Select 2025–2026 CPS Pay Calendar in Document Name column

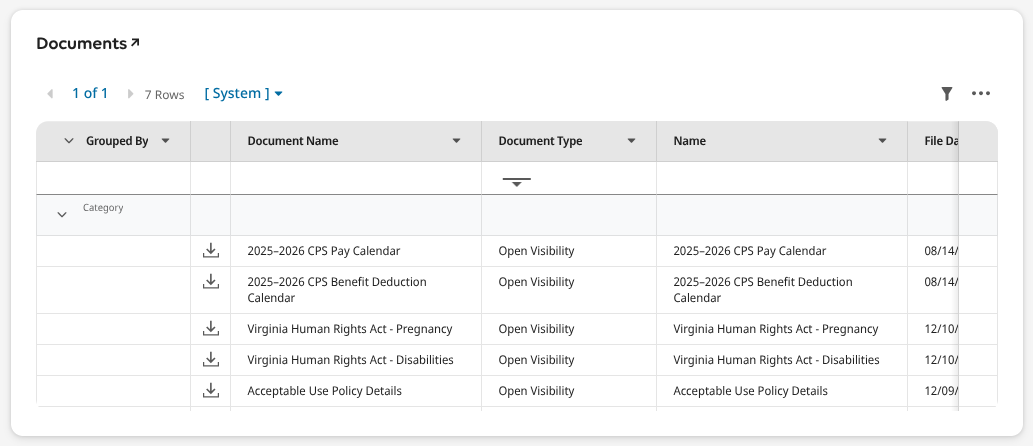[x=323, y=251]
